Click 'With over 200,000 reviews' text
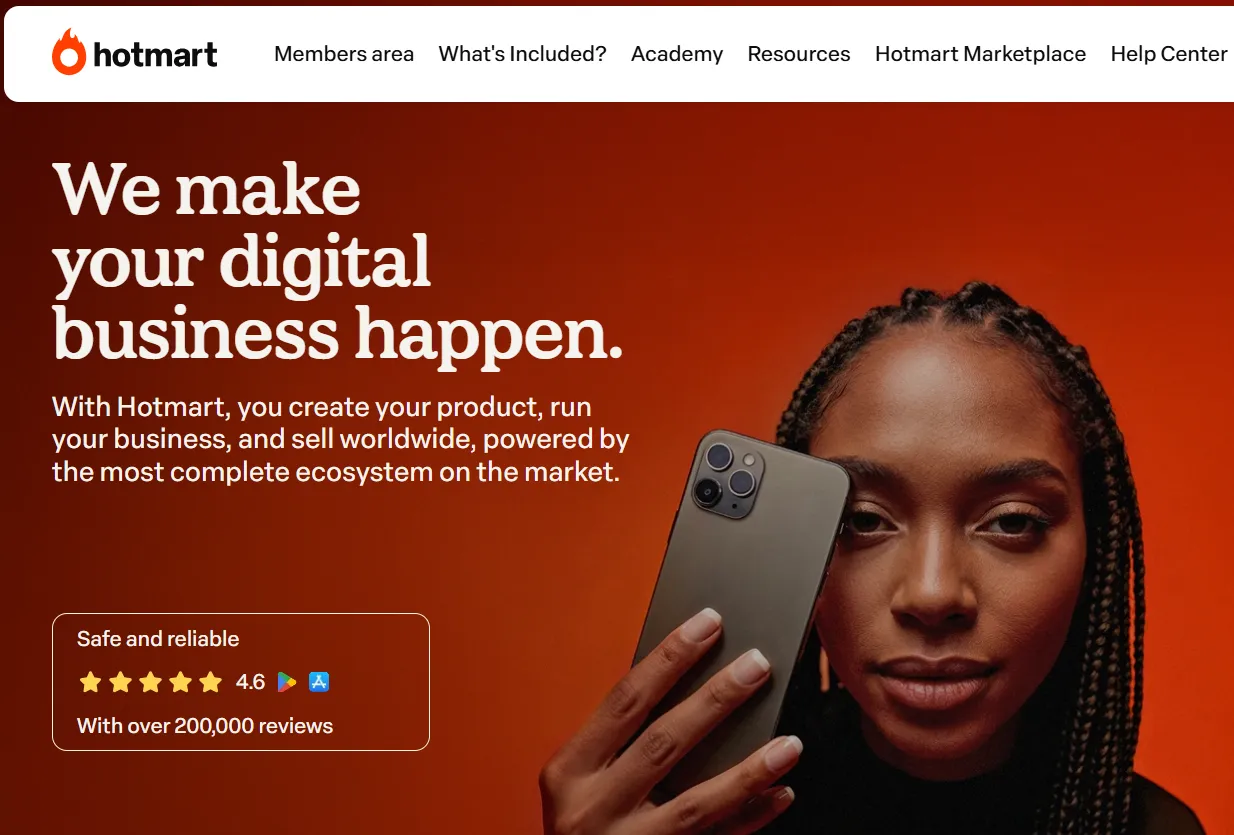 point(205,726)
